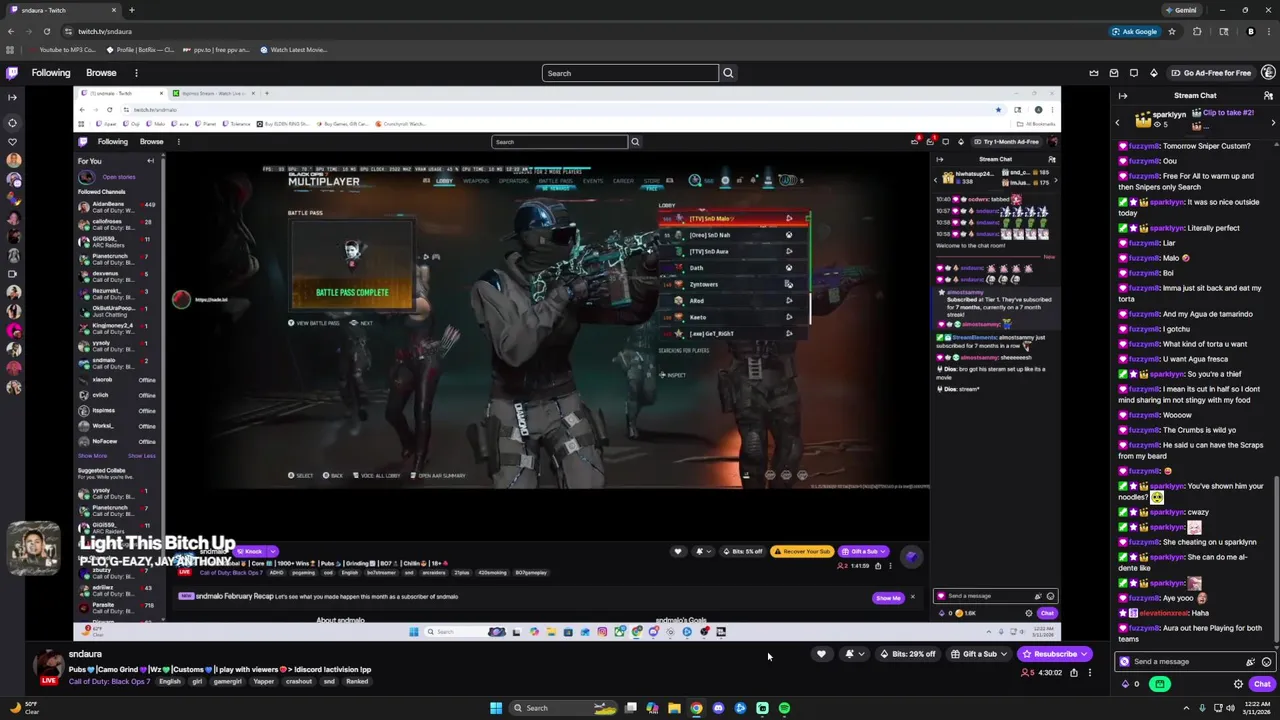Open the Chrome side panel search icon
Image resolution: width=1280 pixels, height=720 pixels.
click(1223, 32)
